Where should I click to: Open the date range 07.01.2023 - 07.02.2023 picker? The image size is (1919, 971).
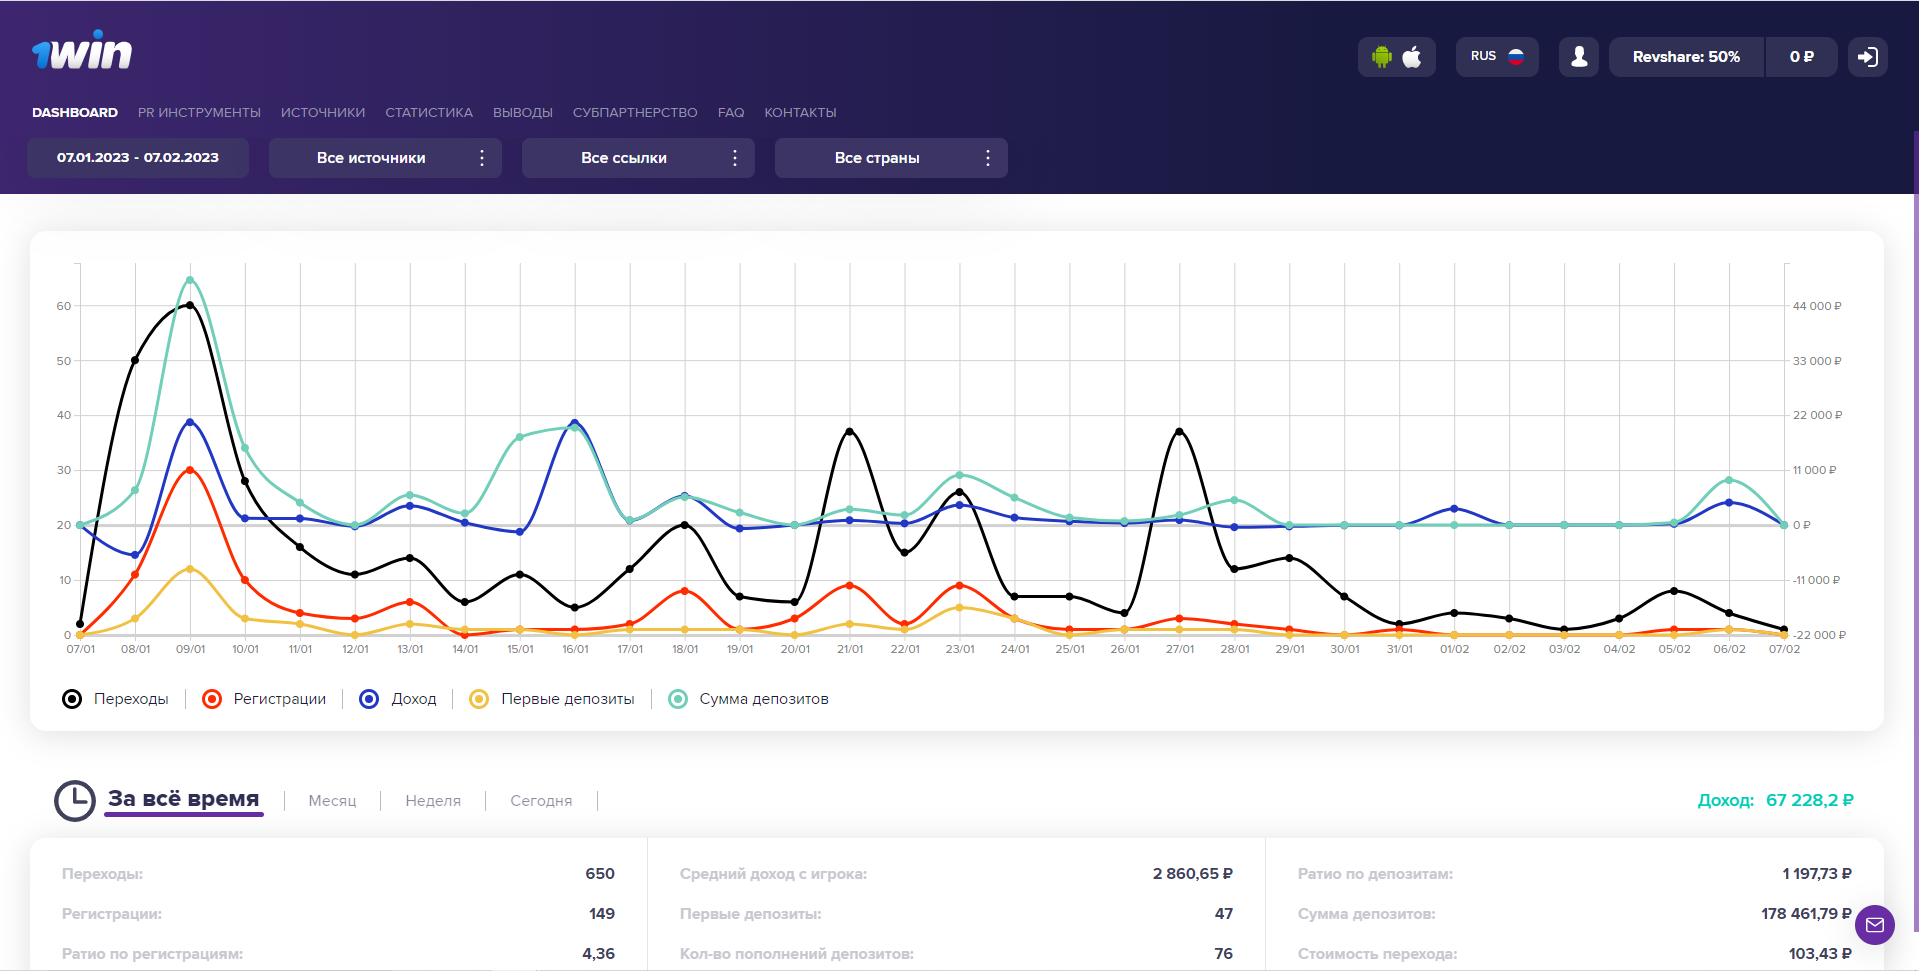point(138,158)
